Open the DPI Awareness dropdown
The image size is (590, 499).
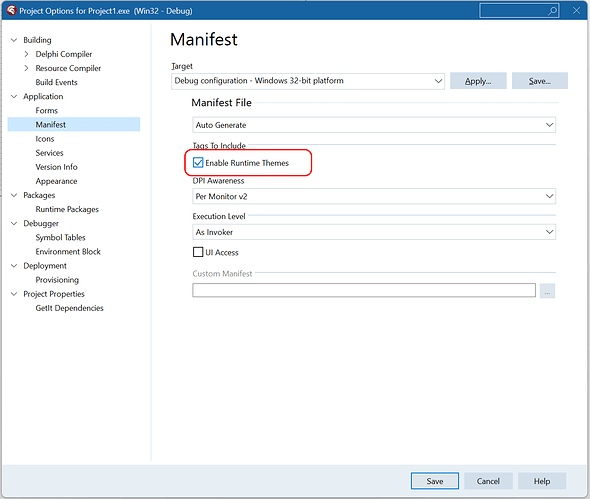coord(374,196)
